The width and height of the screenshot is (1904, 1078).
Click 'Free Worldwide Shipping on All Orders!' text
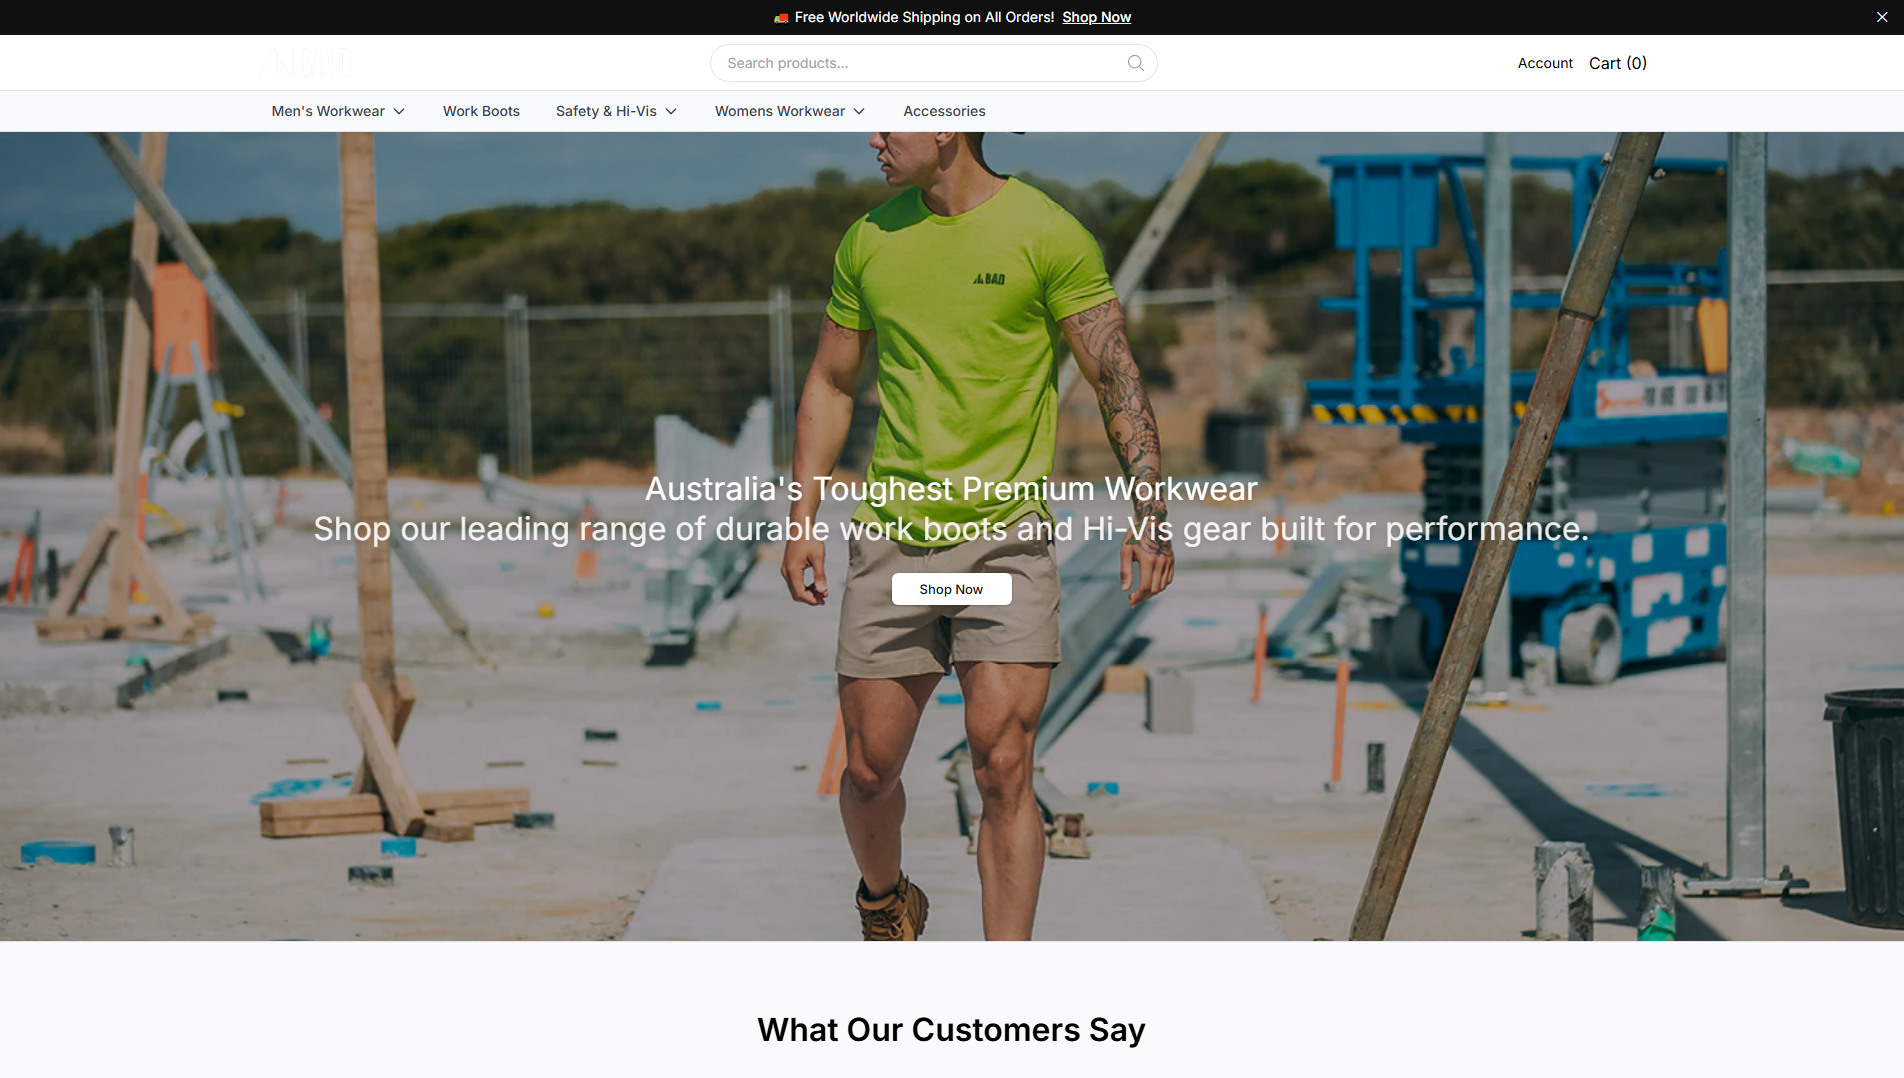[924, 17]
